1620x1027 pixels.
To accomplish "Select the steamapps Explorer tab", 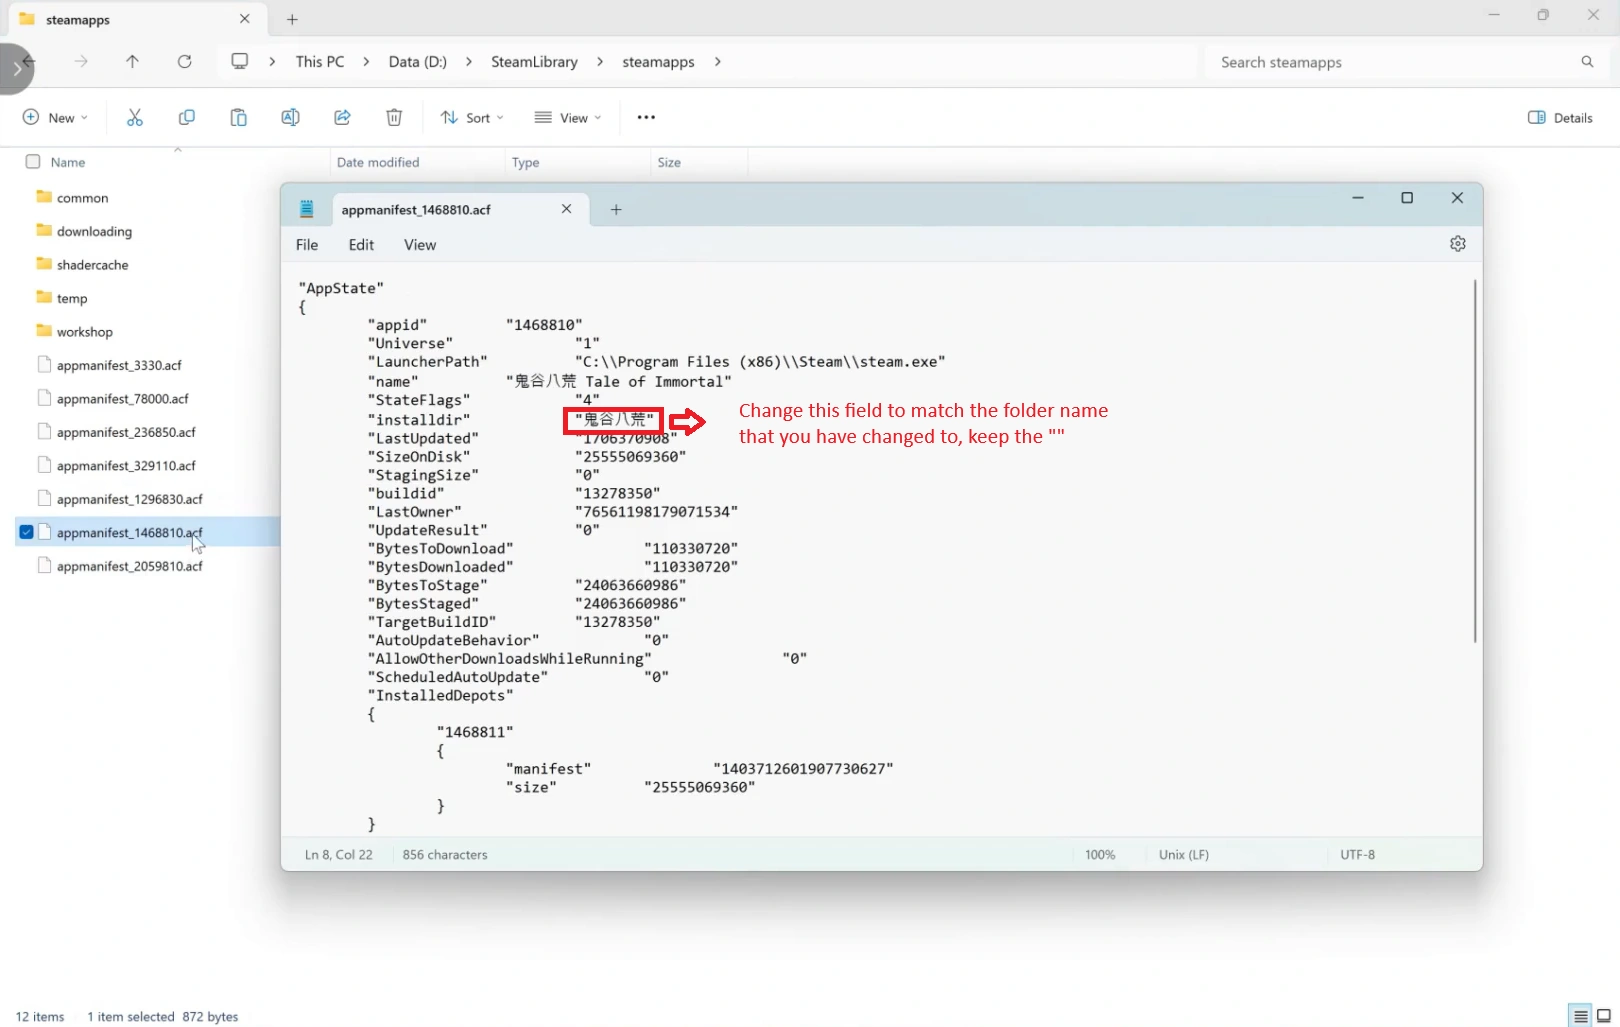I will click(135, 19).
